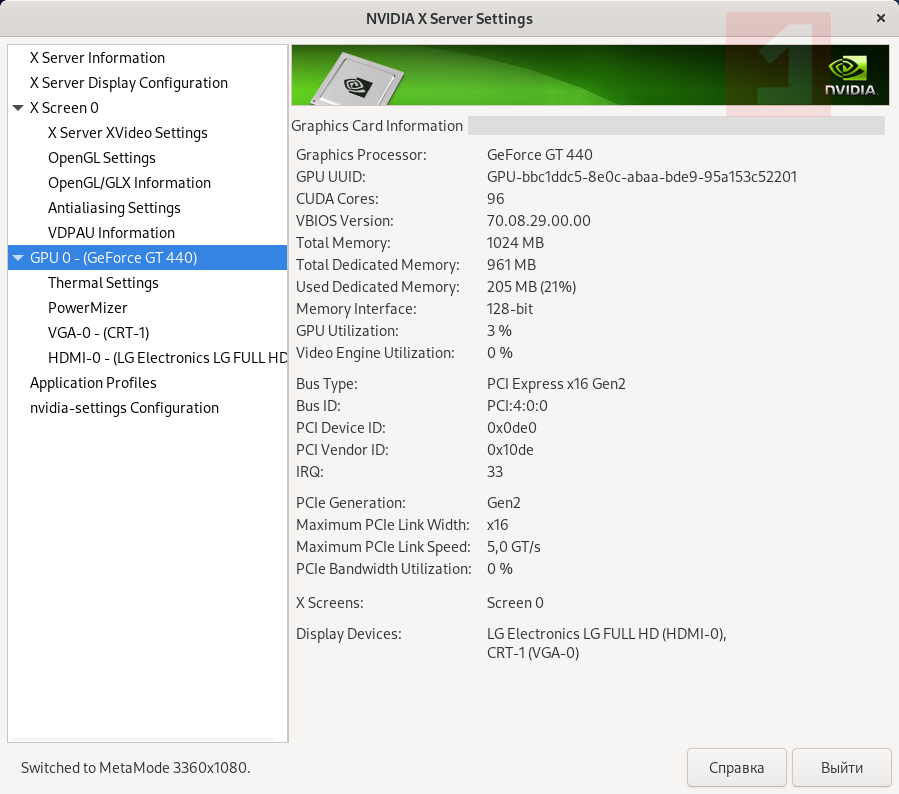This screenshot has height=794, width=899.
Task: Collapse the GPU 0 tree arrow
Action: coord(18,258)
